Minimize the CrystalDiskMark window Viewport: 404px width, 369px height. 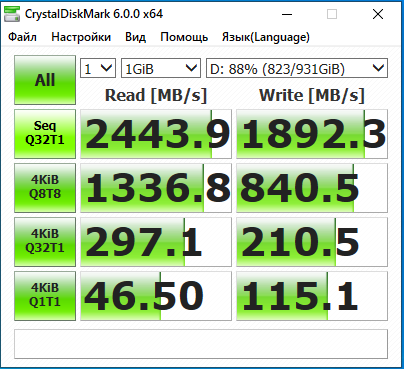pos(287,14)
